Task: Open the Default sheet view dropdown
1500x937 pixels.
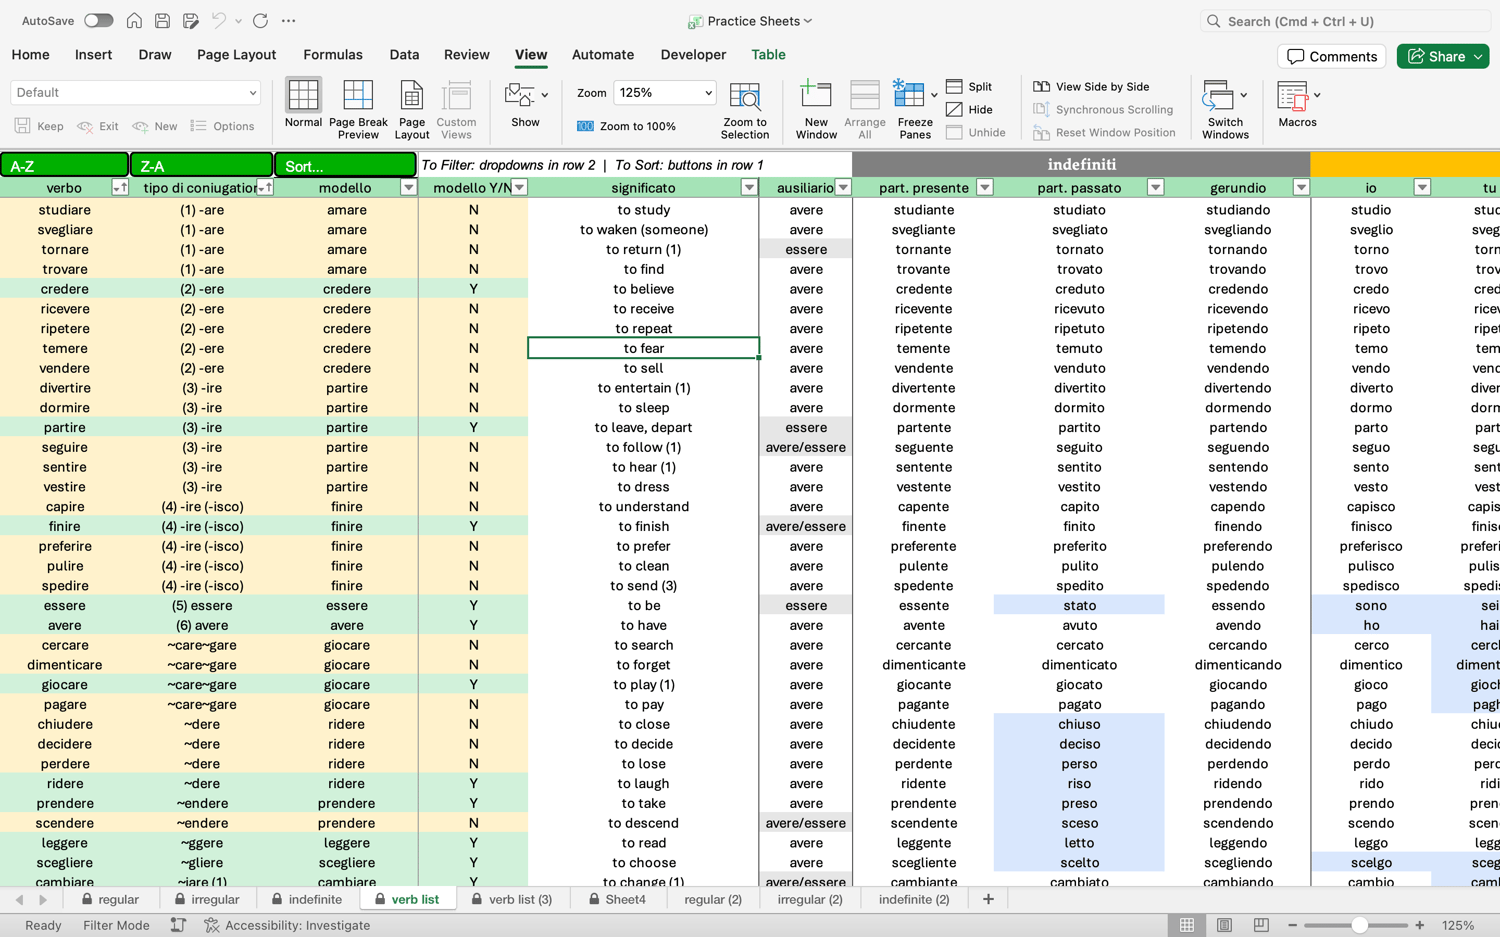Action: [x=136, y=92]
